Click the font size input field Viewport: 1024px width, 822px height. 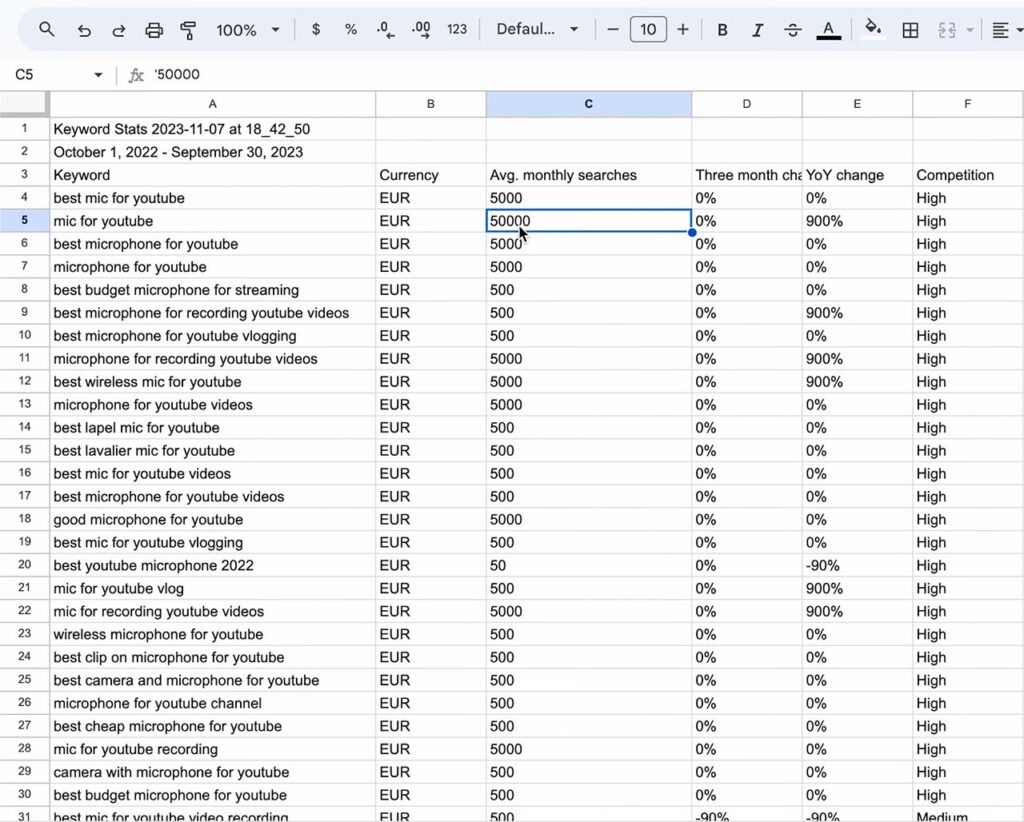tap(648, 29)
